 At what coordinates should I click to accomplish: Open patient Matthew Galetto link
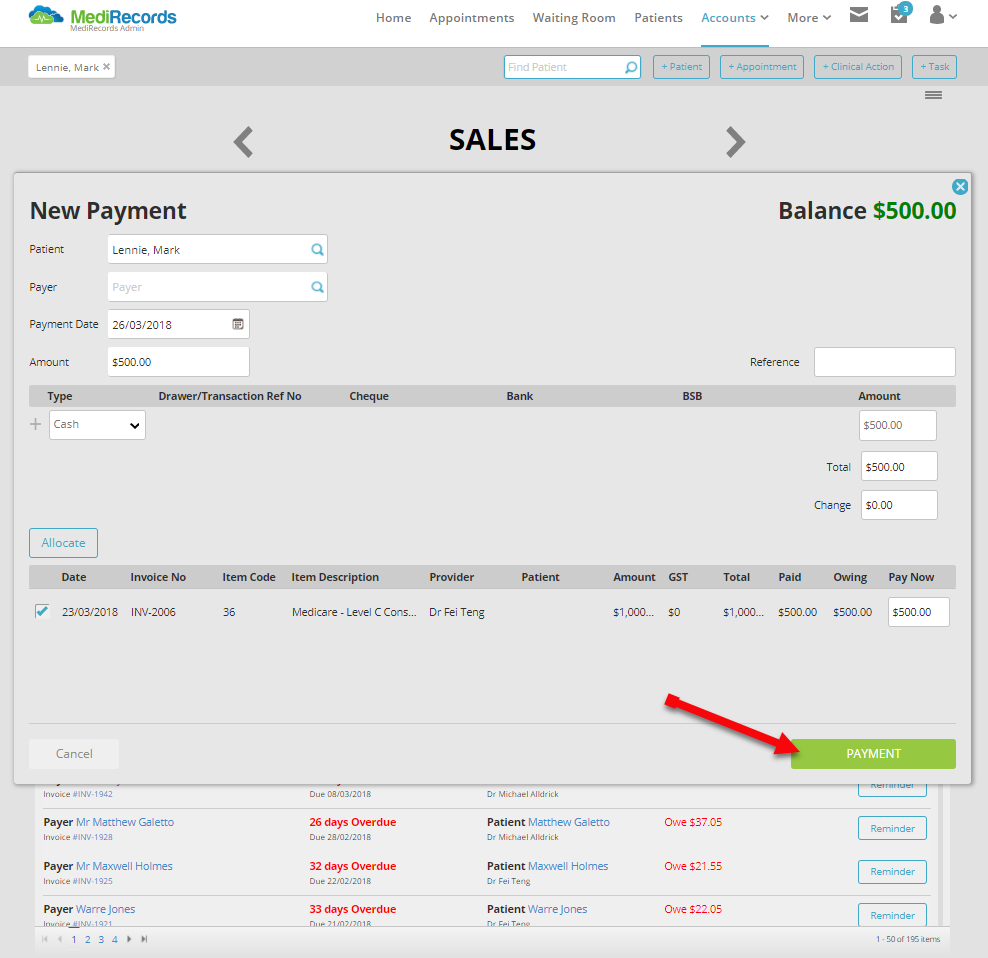click(x=568, y=822)
